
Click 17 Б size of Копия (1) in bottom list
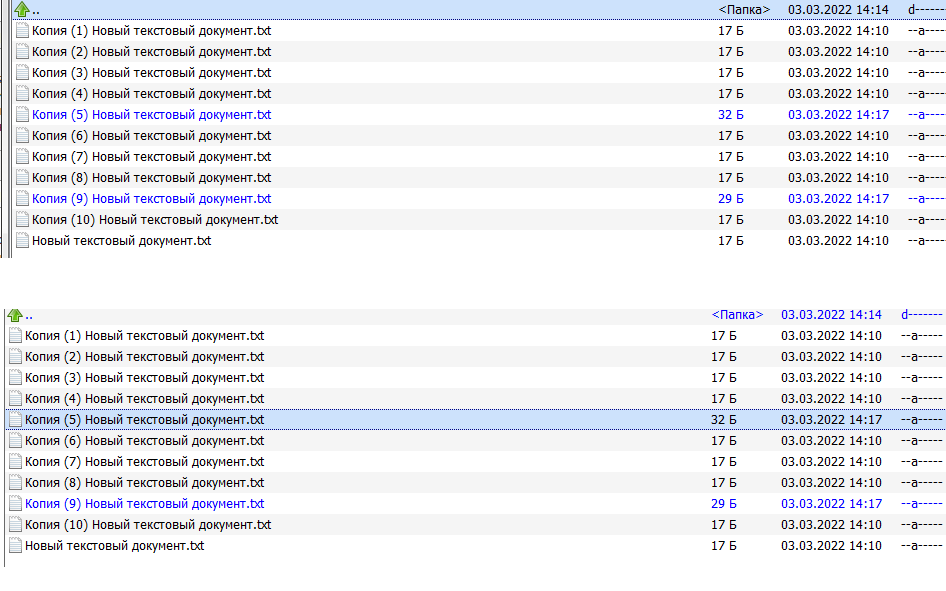723,336
